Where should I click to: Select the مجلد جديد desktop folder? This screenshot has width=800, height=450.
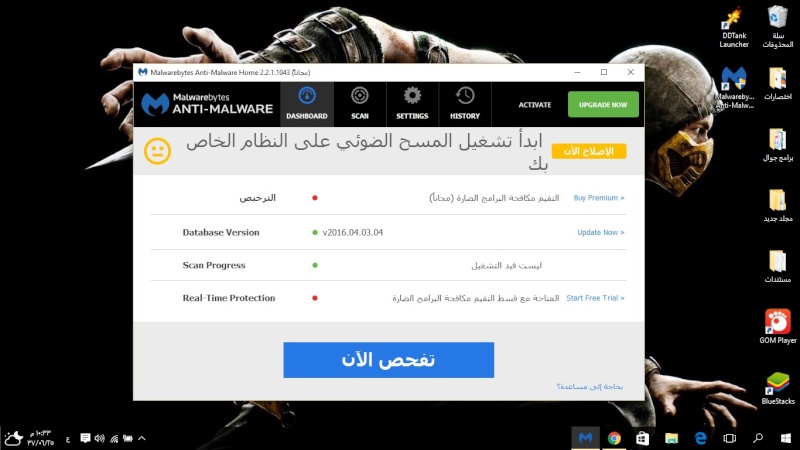778,206
